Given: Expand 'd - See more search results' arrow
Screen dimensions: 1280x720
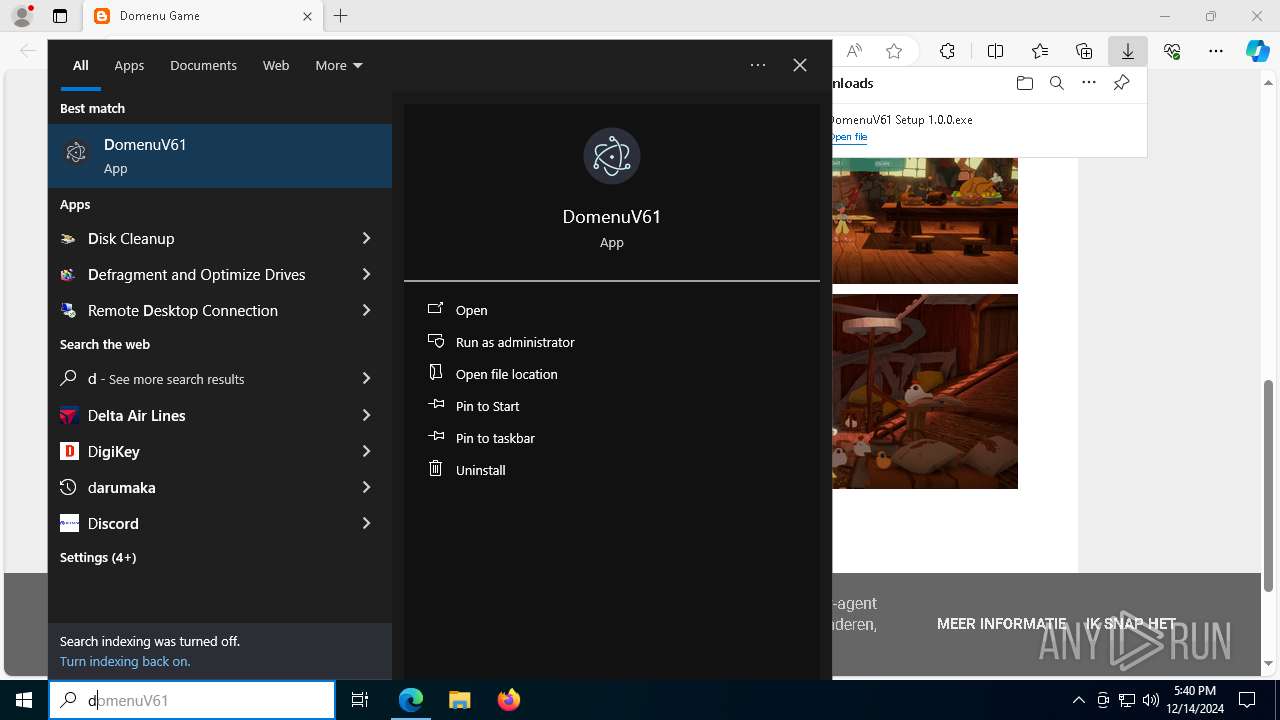Looking at the screenshot, I should 366,379.
